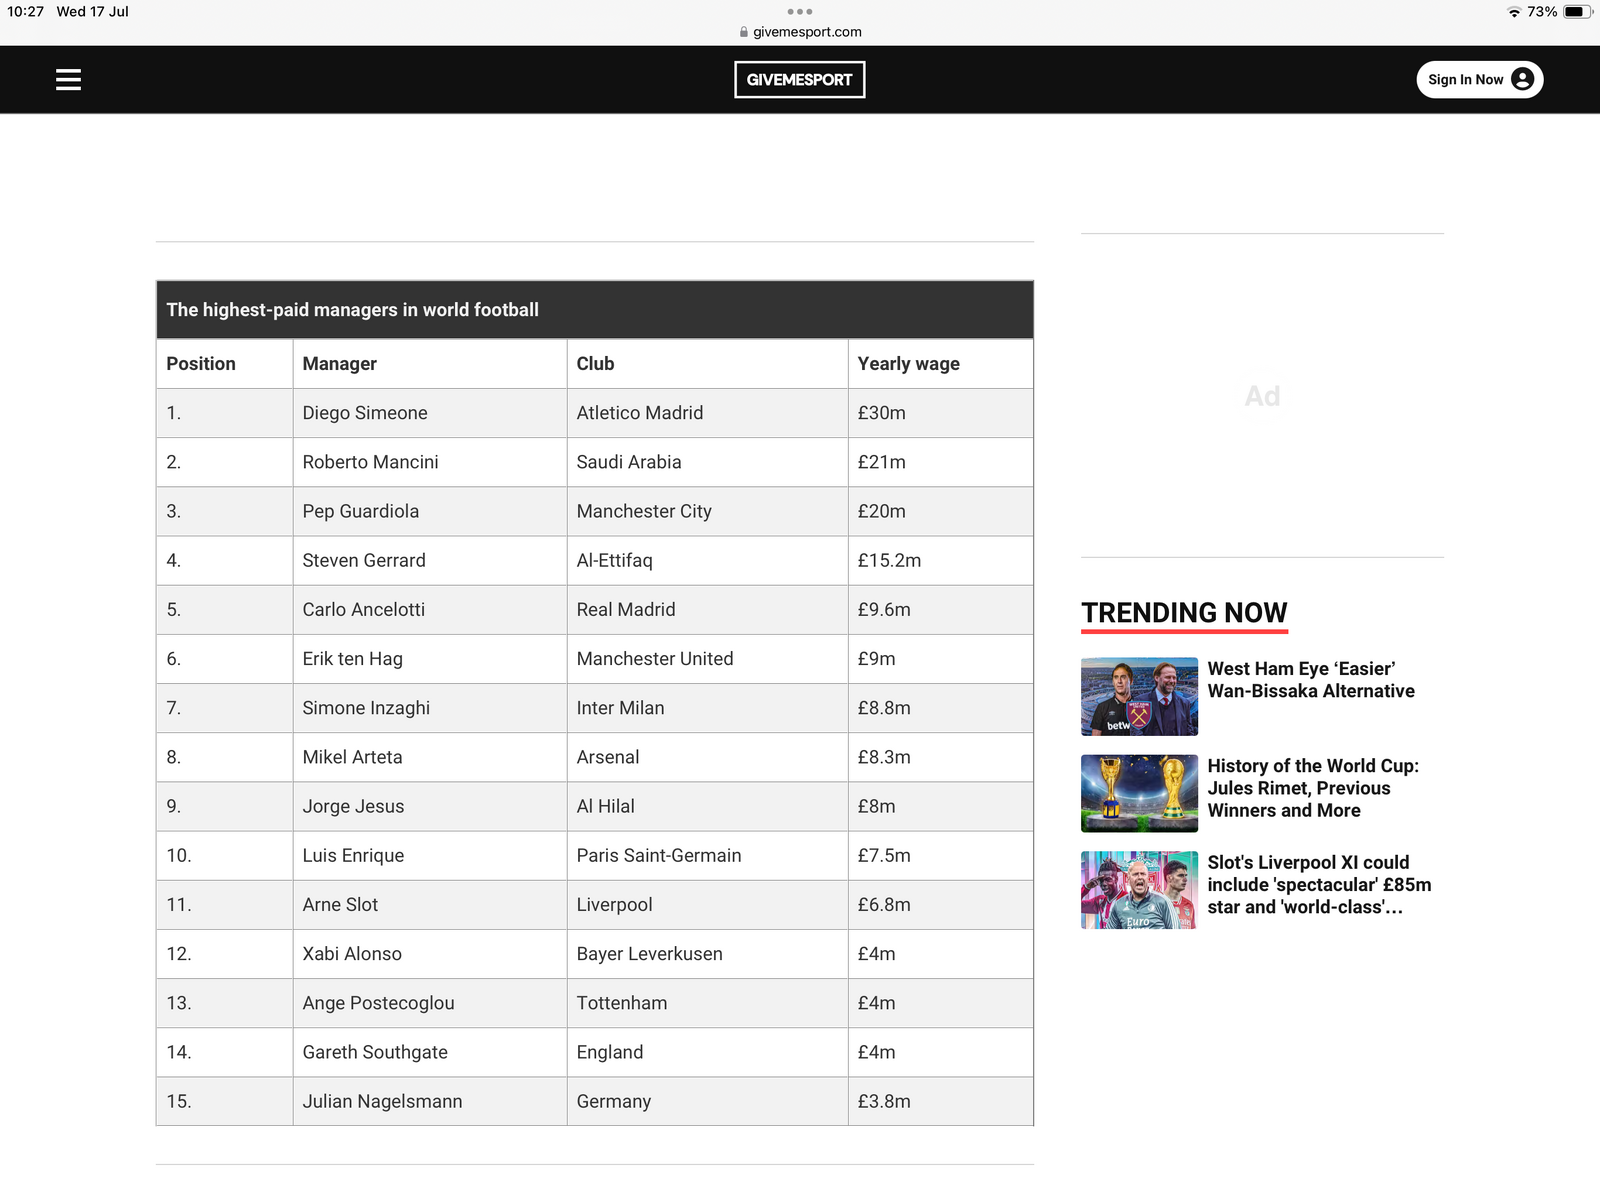Screen dimensions: 1600x1199
Task: Select the Manchester City club cell
Action: click(644, 512)
